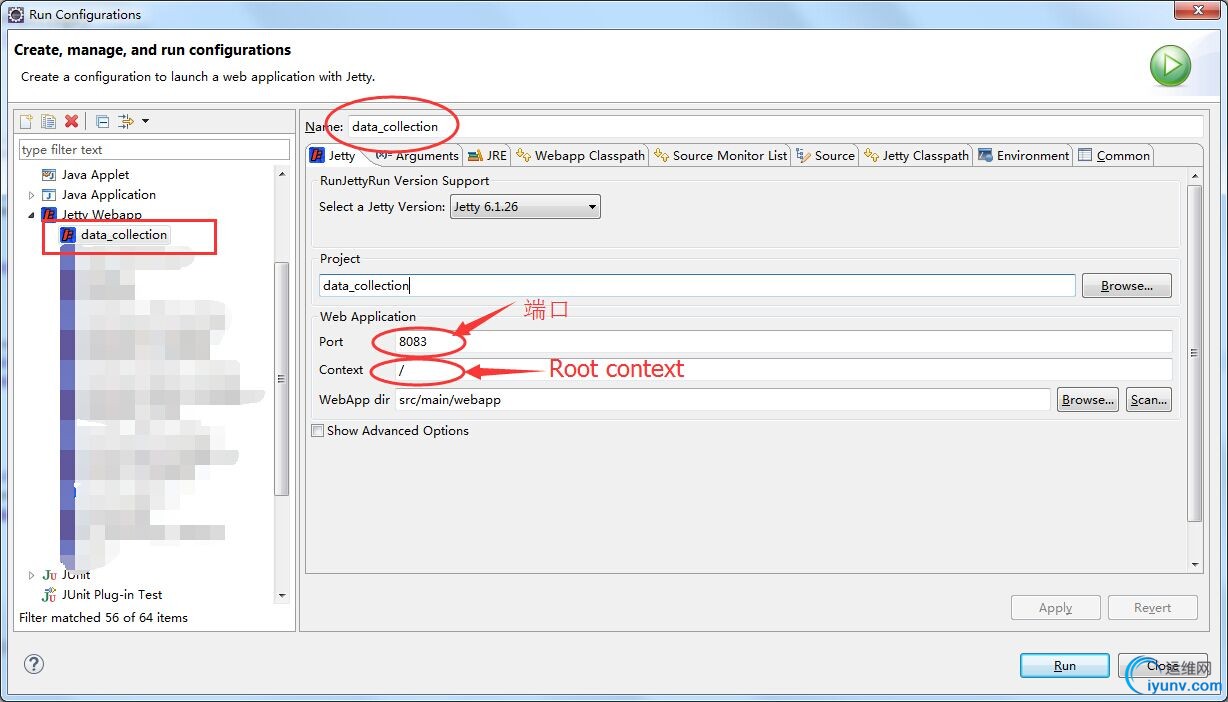
Task: Select JUnit Plug-in Test tree item
Action: click(102, 595)
